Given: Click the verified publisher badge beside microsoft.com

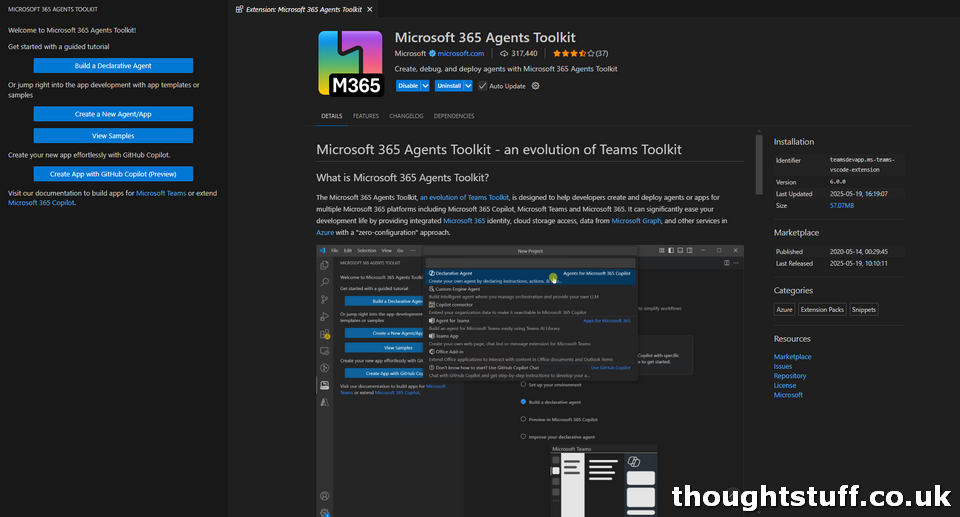Looking at the screenshot, I should coord(432,53).
